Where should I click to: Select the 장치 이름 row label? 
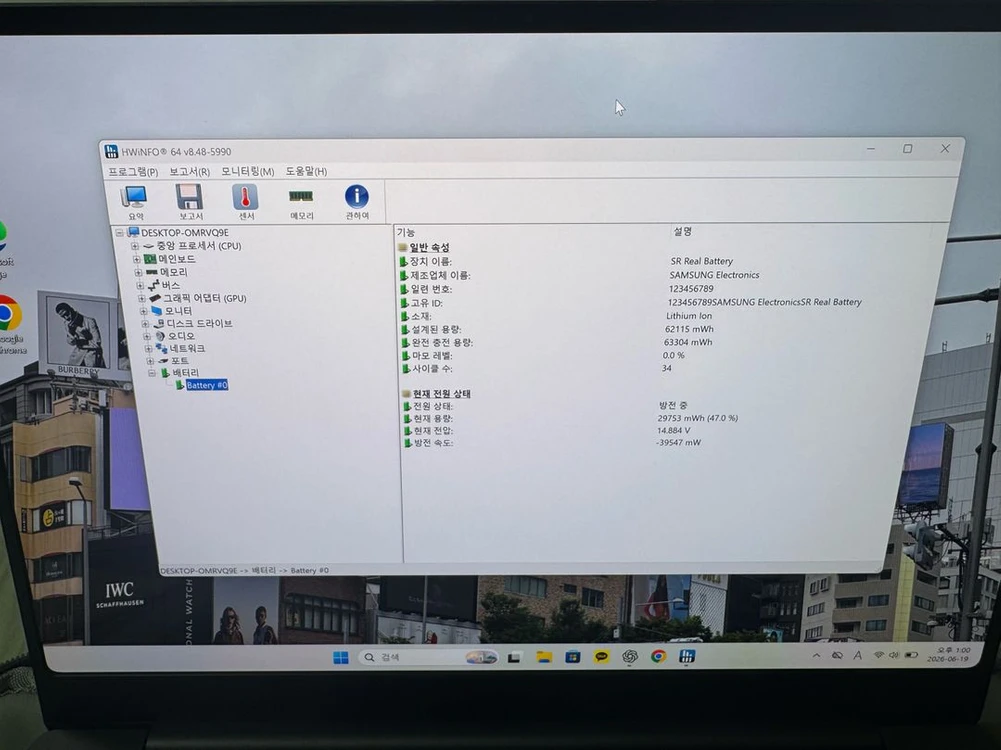(x=431, y=262)
